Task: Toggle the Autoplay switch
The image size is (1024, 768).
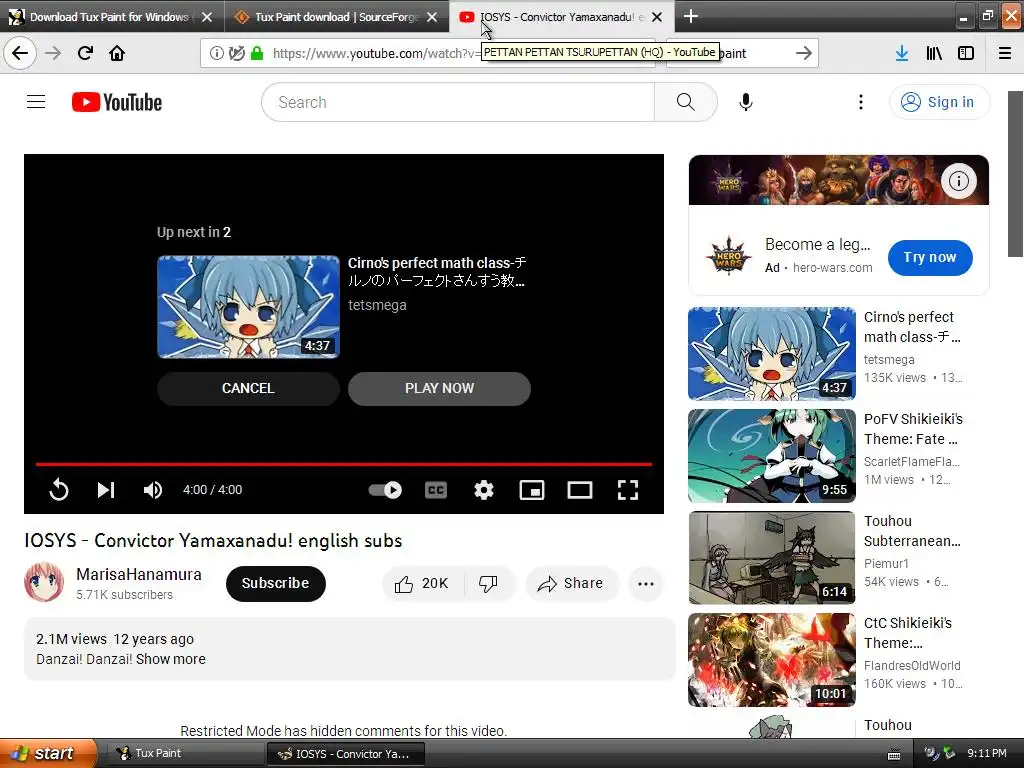Action: [x=385, y=490]
